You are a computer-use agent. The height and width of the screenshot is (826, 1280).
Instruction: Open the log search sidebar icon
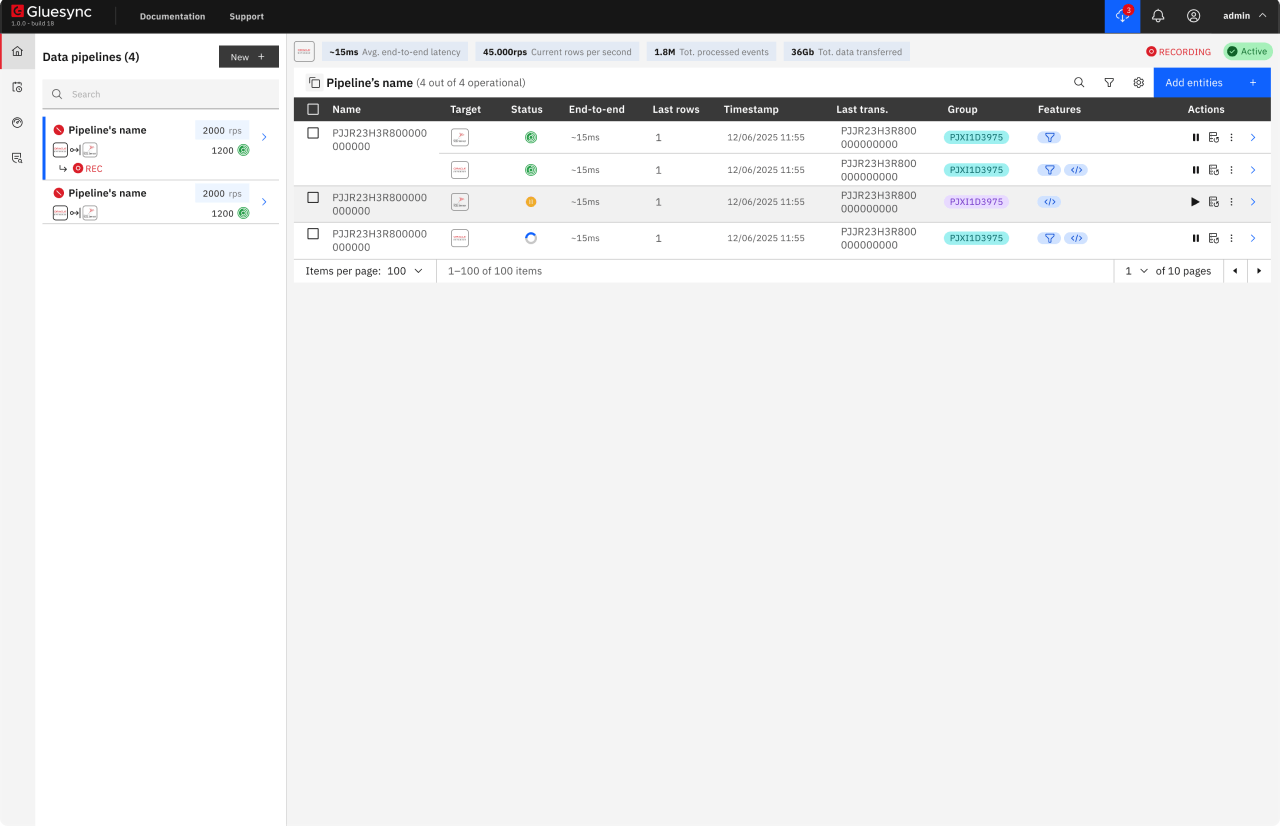pyautogui.click(x=17, y=158)
